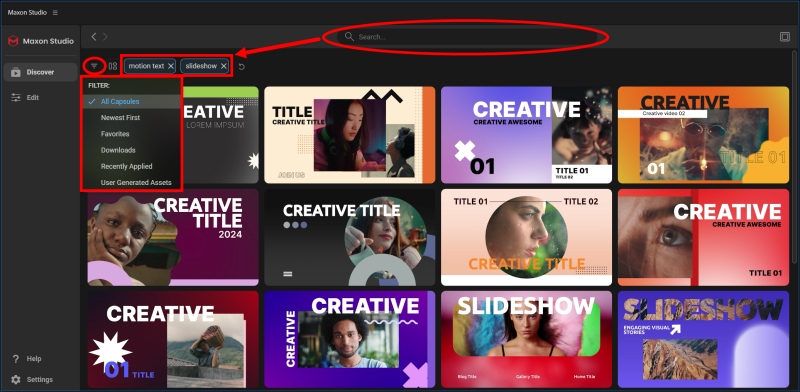Open Help from the sidebar
The image size is (800, 392).
(34, 359)
